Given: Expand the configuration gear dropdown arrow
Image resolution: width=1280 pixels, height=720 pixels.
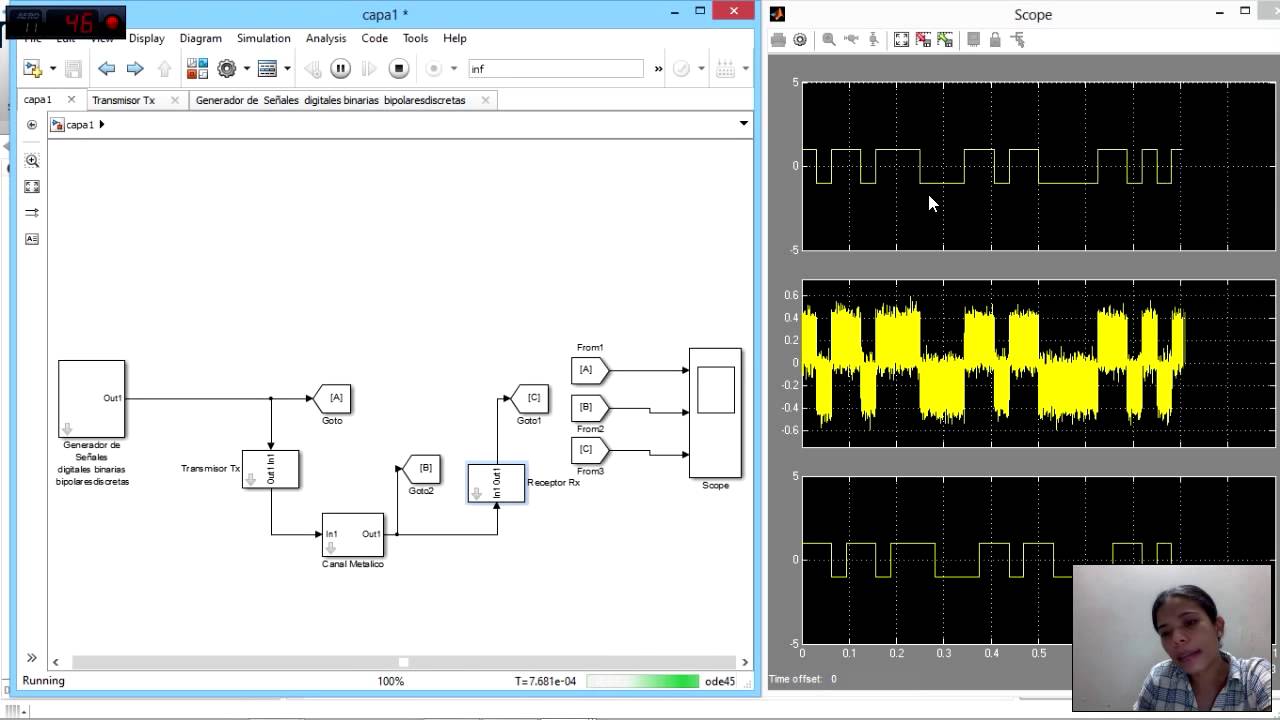Looking at the screenshot, I should 246,69.
